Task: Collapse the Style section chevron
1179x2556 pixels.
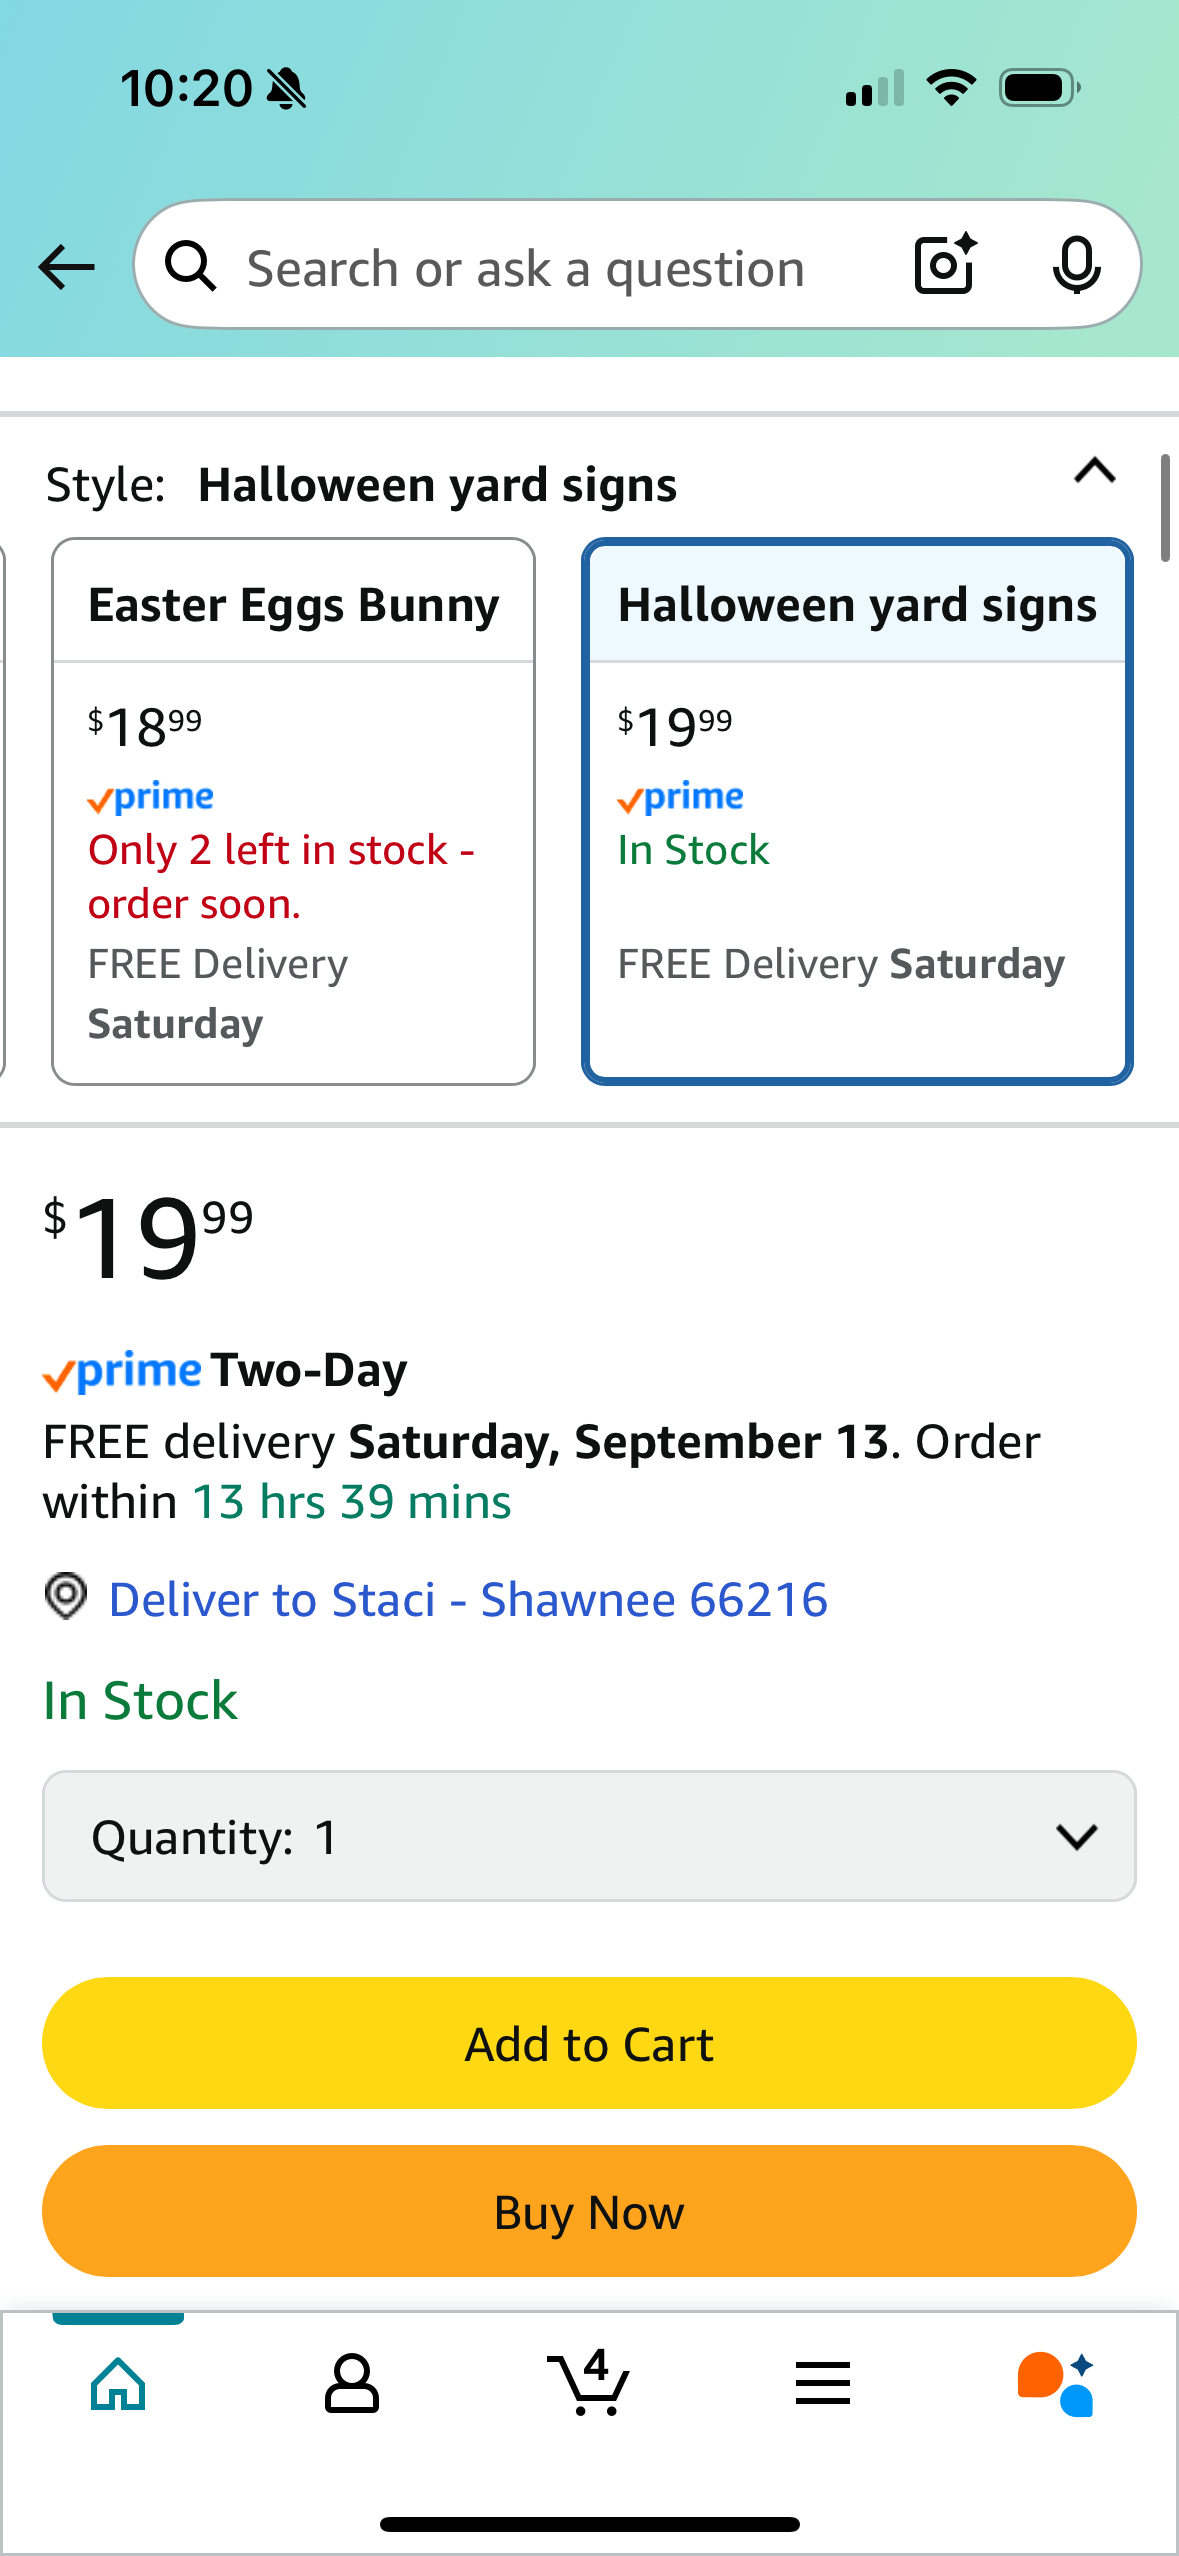Action: tap(1095, 471)
